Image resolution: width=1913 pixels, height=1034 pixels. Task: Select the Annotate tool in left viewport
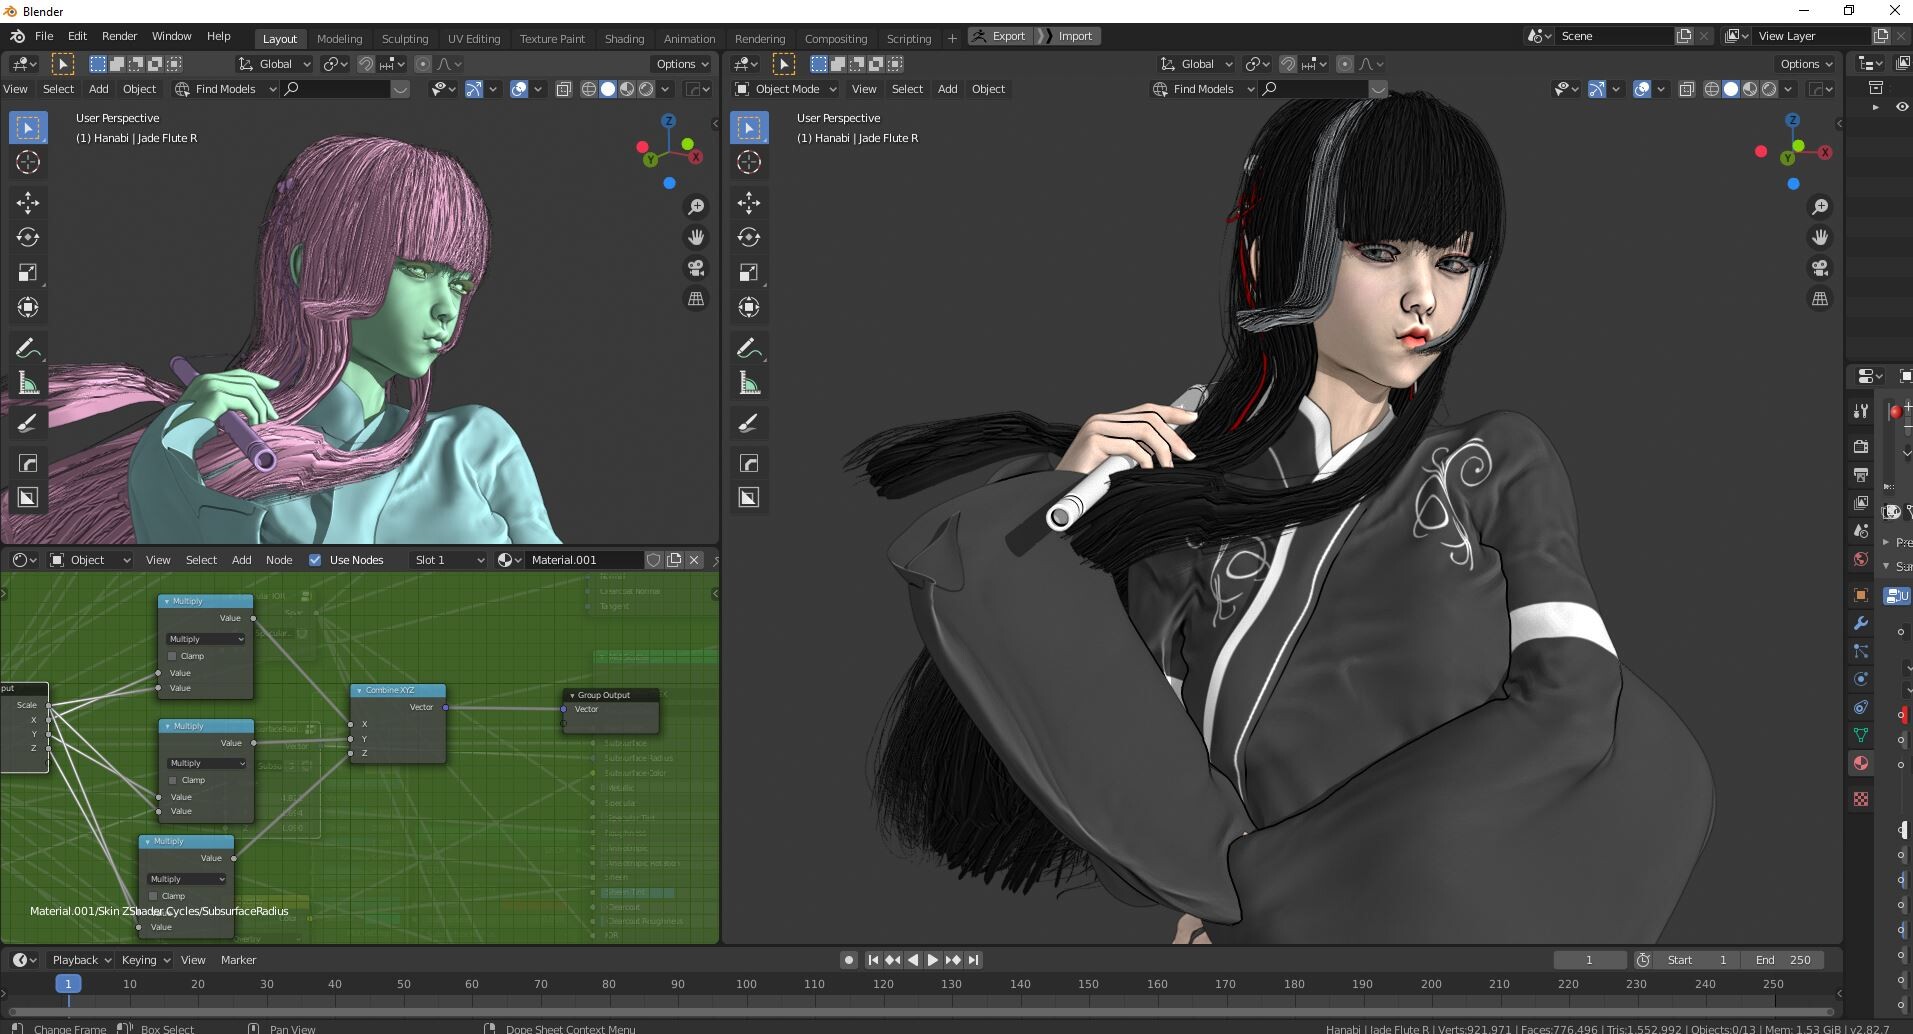[x=28, y=348]
